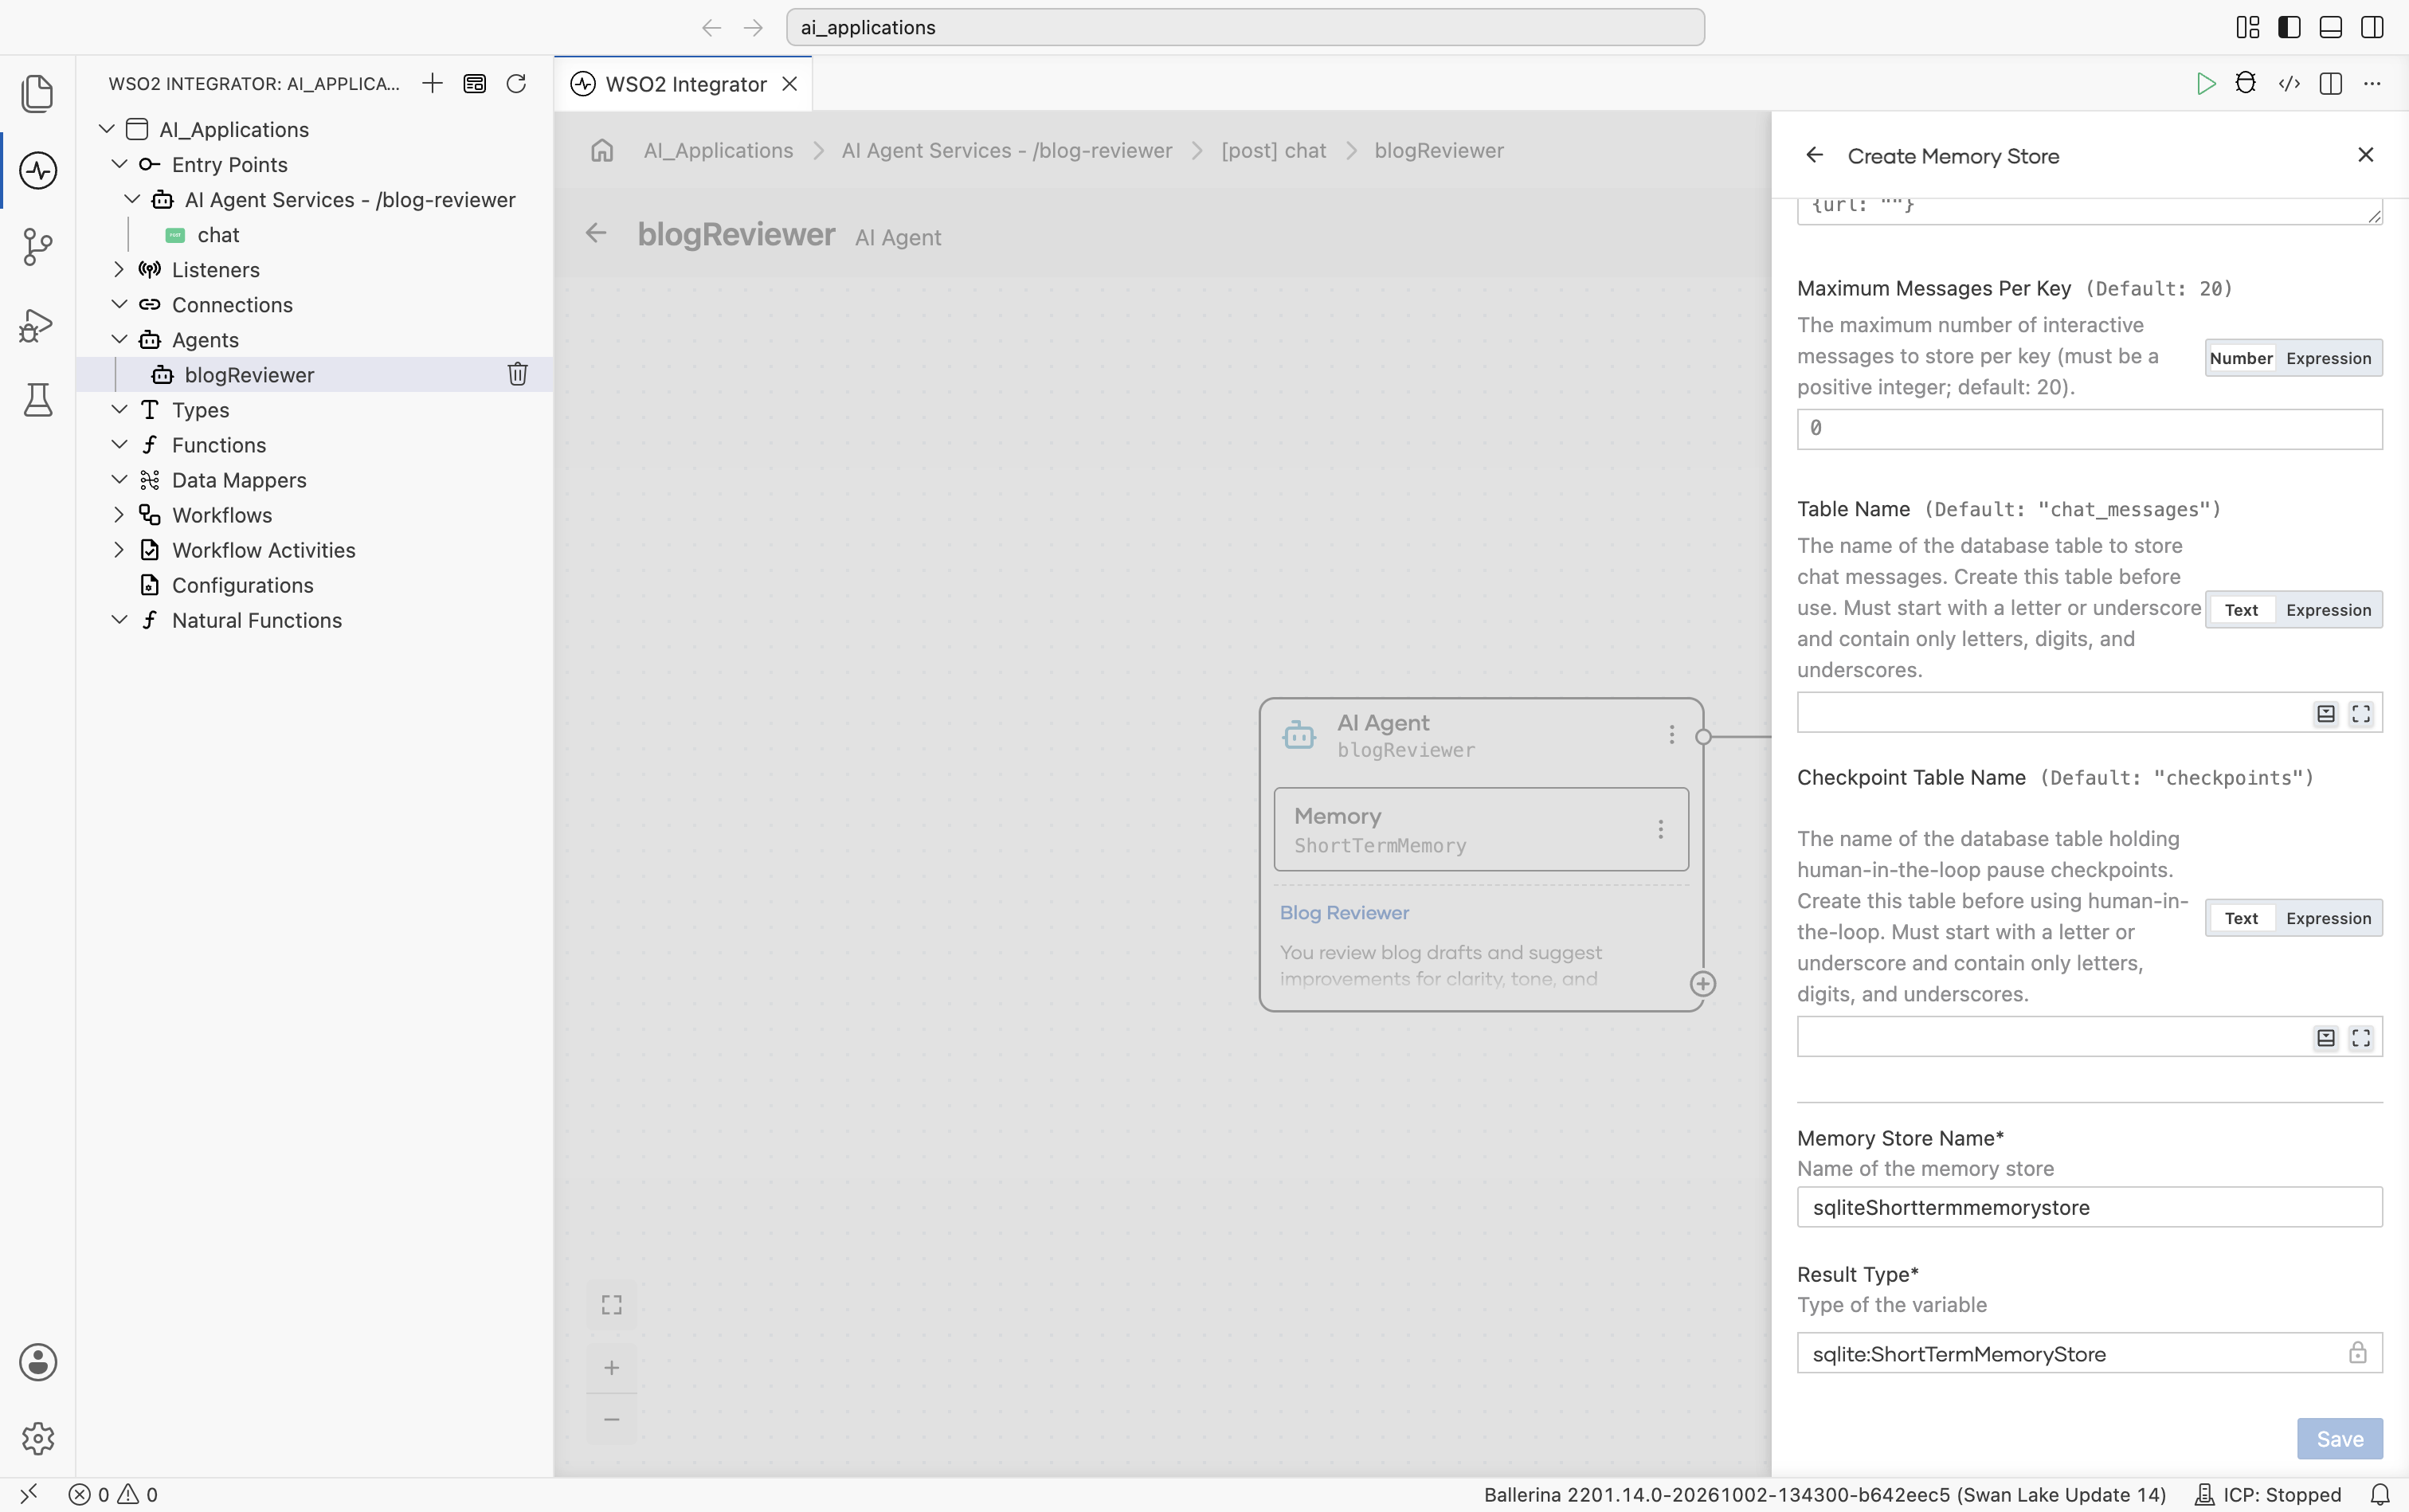Open the Explorer files icon in activity bar
The image size is (2409, 1512).
pos(38,93)
